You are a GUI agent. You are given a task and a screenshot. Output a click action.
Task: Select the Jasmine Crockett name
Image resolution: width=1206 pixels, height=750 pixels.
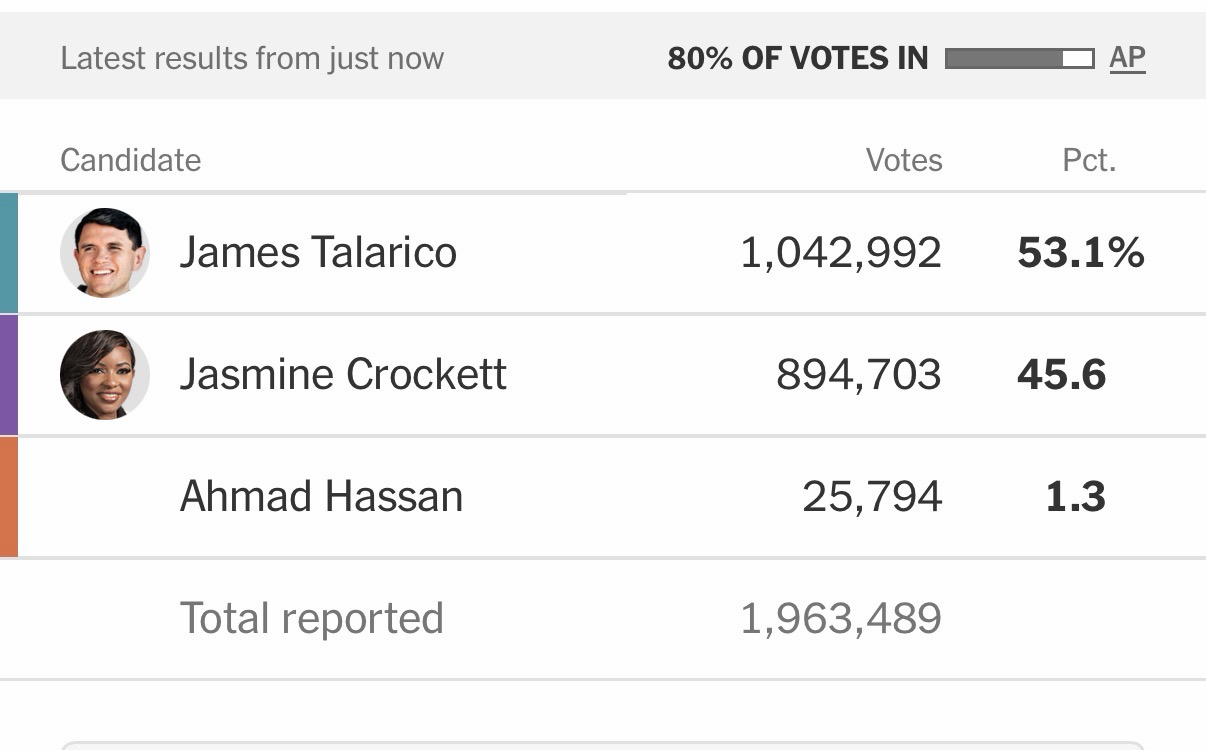click(343, 375)
